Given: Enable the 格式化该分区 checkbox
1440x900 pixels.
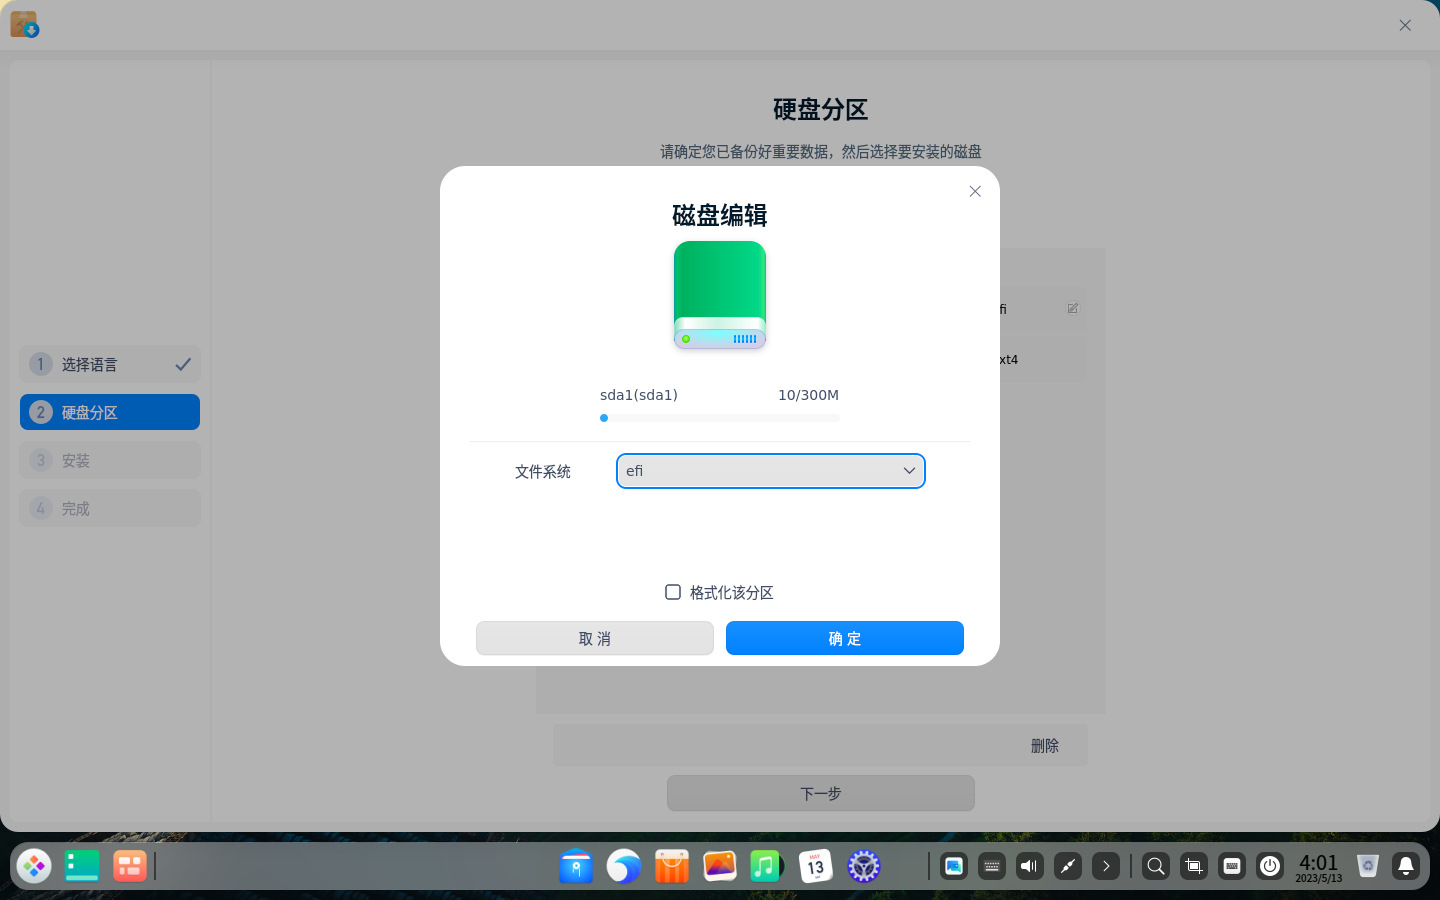Looking at the screenshot, I should point(672,592).
